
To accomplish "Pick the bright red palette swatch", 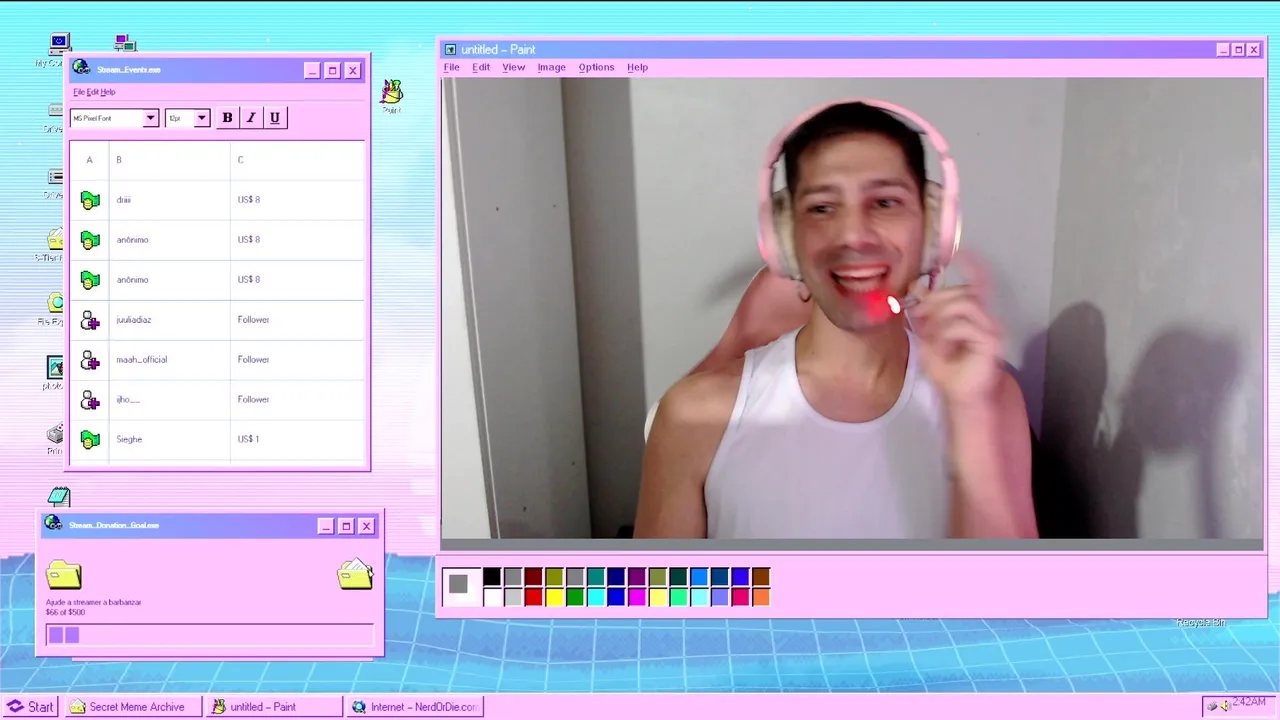I will [x=533, y=597].
